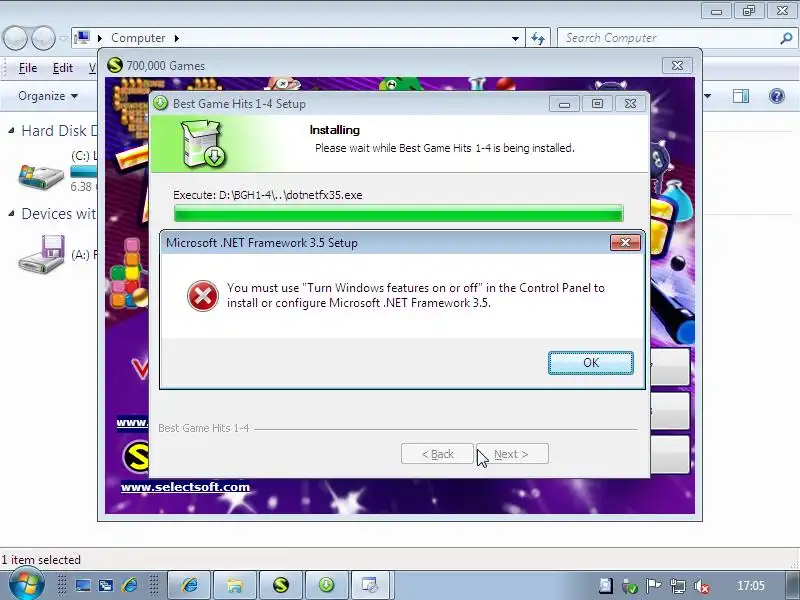Open the Edit menu in Explorer
This screenshot has height=600, width=800.
click(63, 68)
